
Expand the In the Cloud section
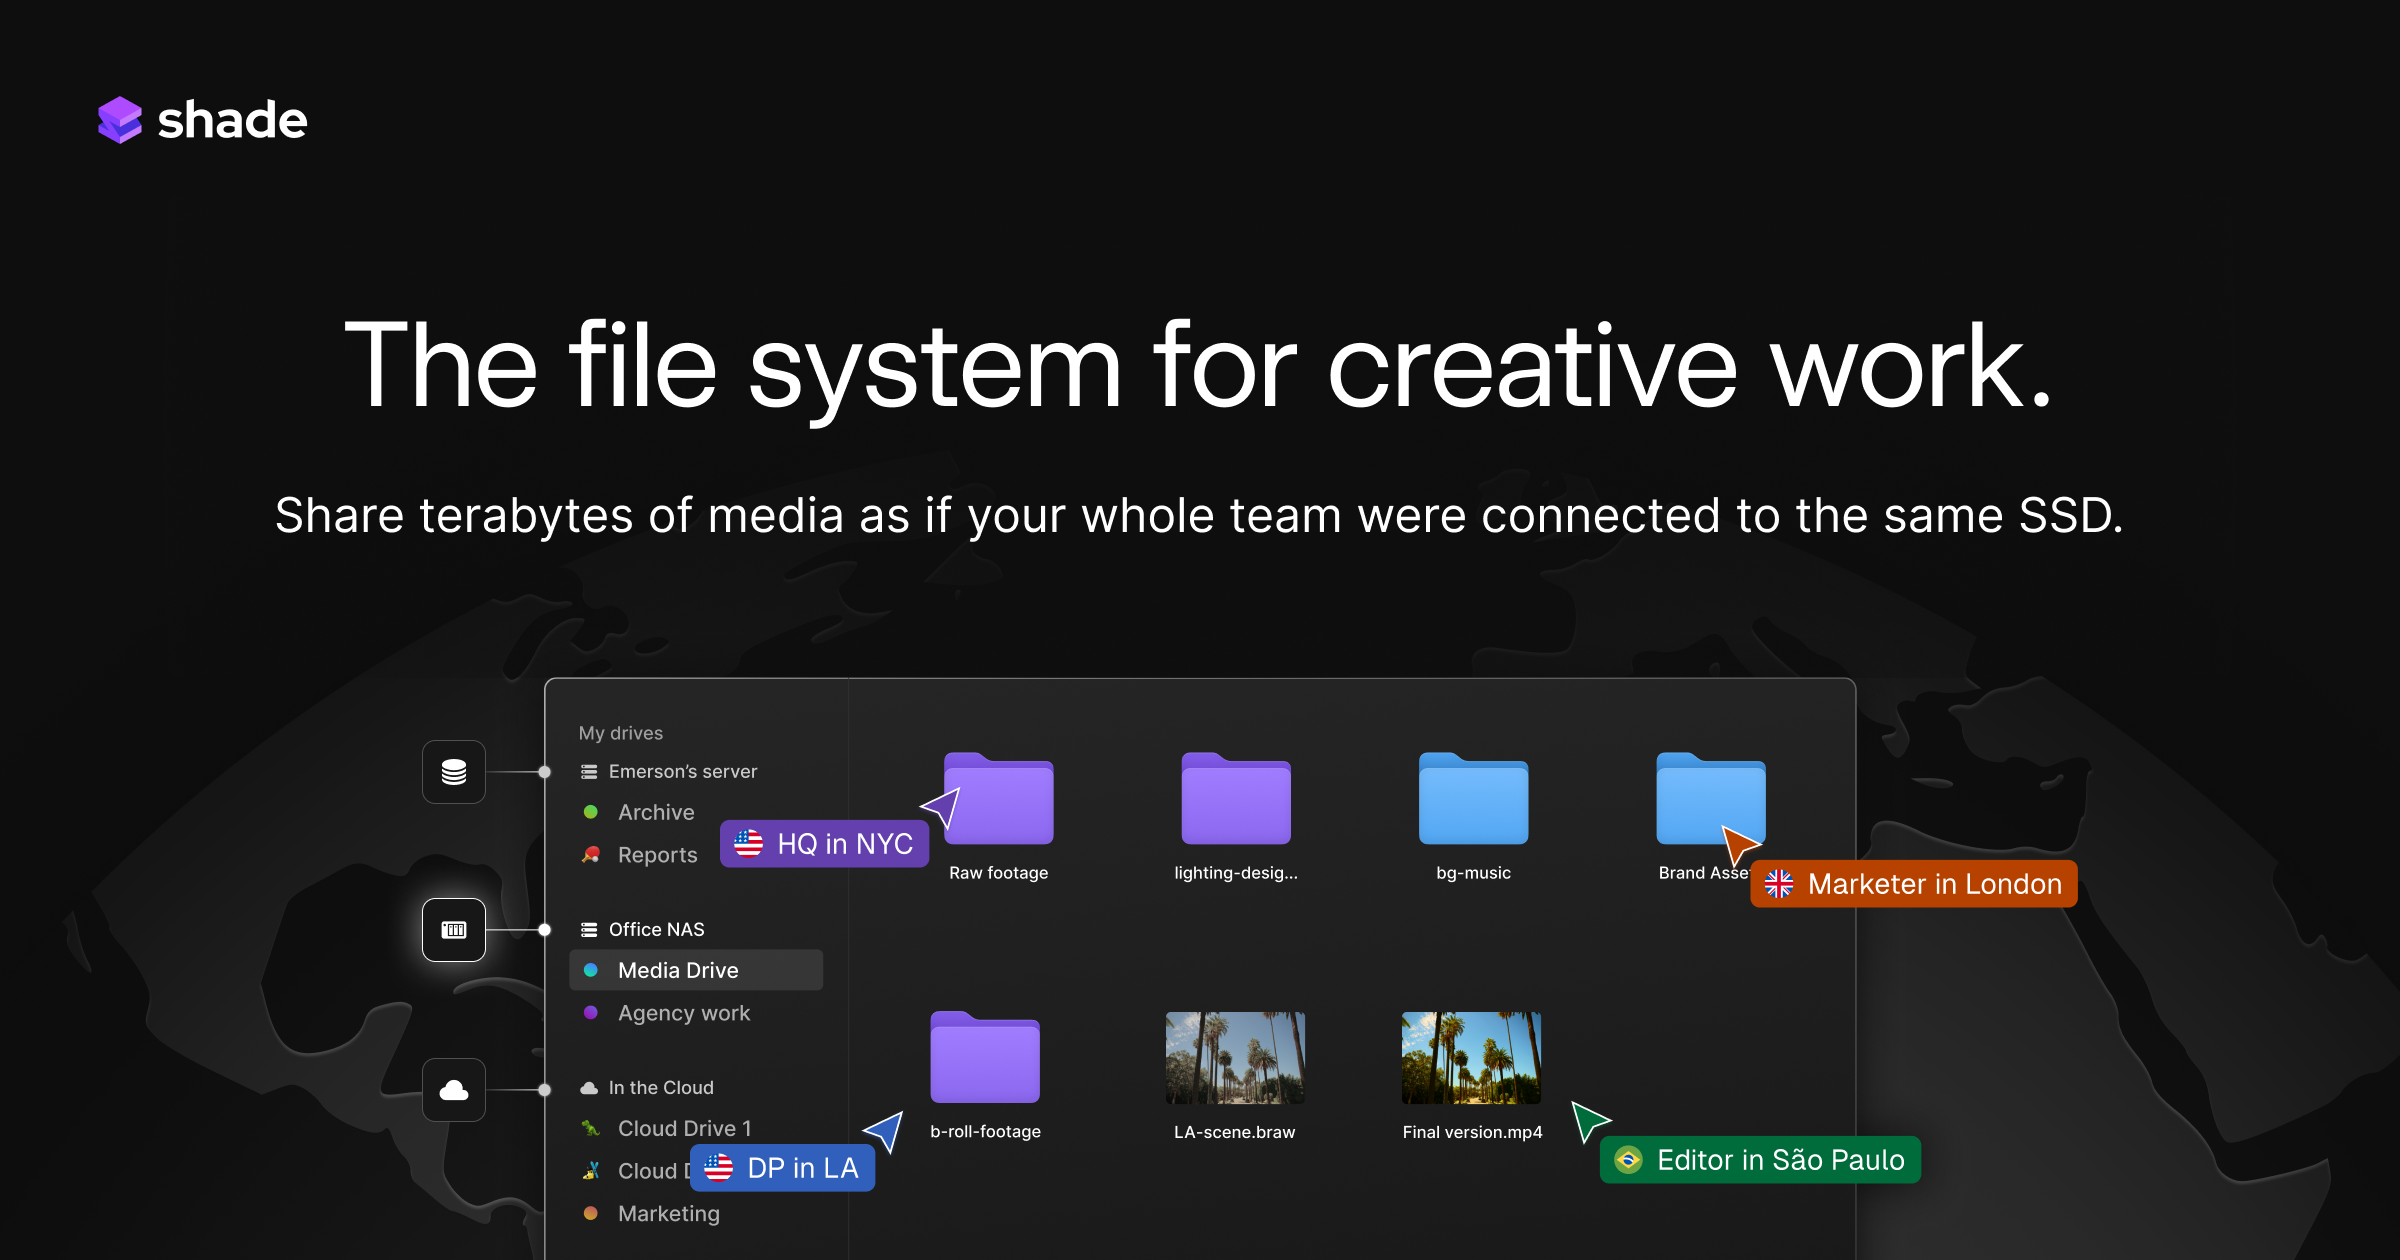coord(660,1087)
